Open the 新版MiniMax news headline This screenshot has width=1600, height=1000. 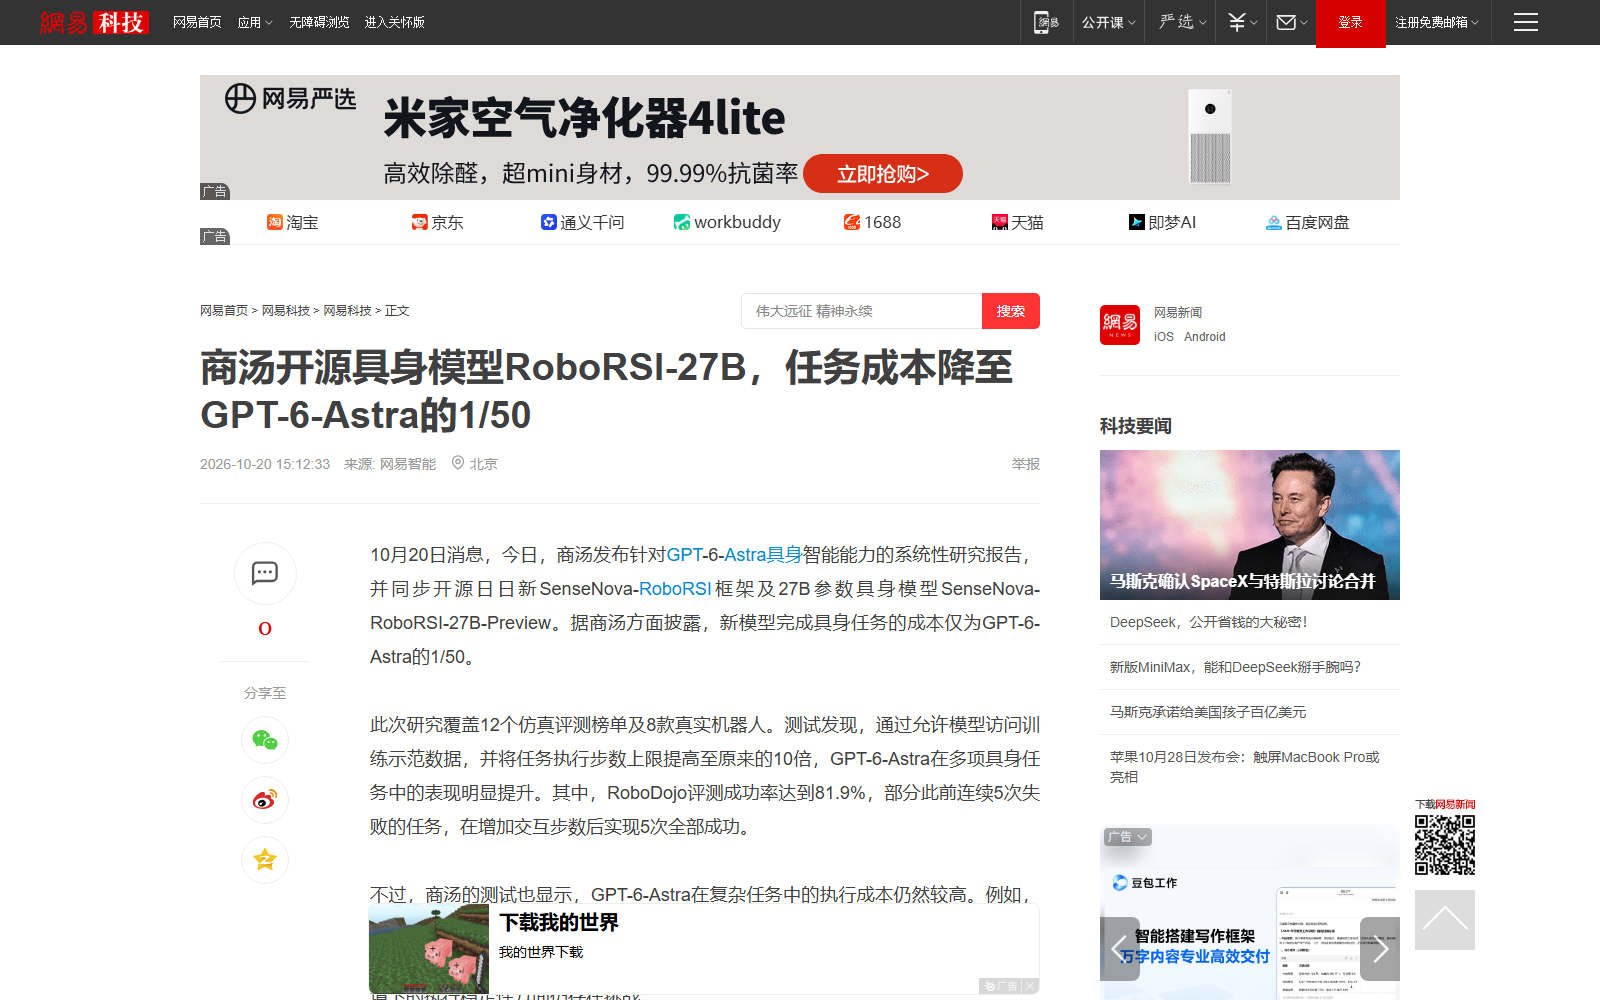click(x=1235, y=667)
